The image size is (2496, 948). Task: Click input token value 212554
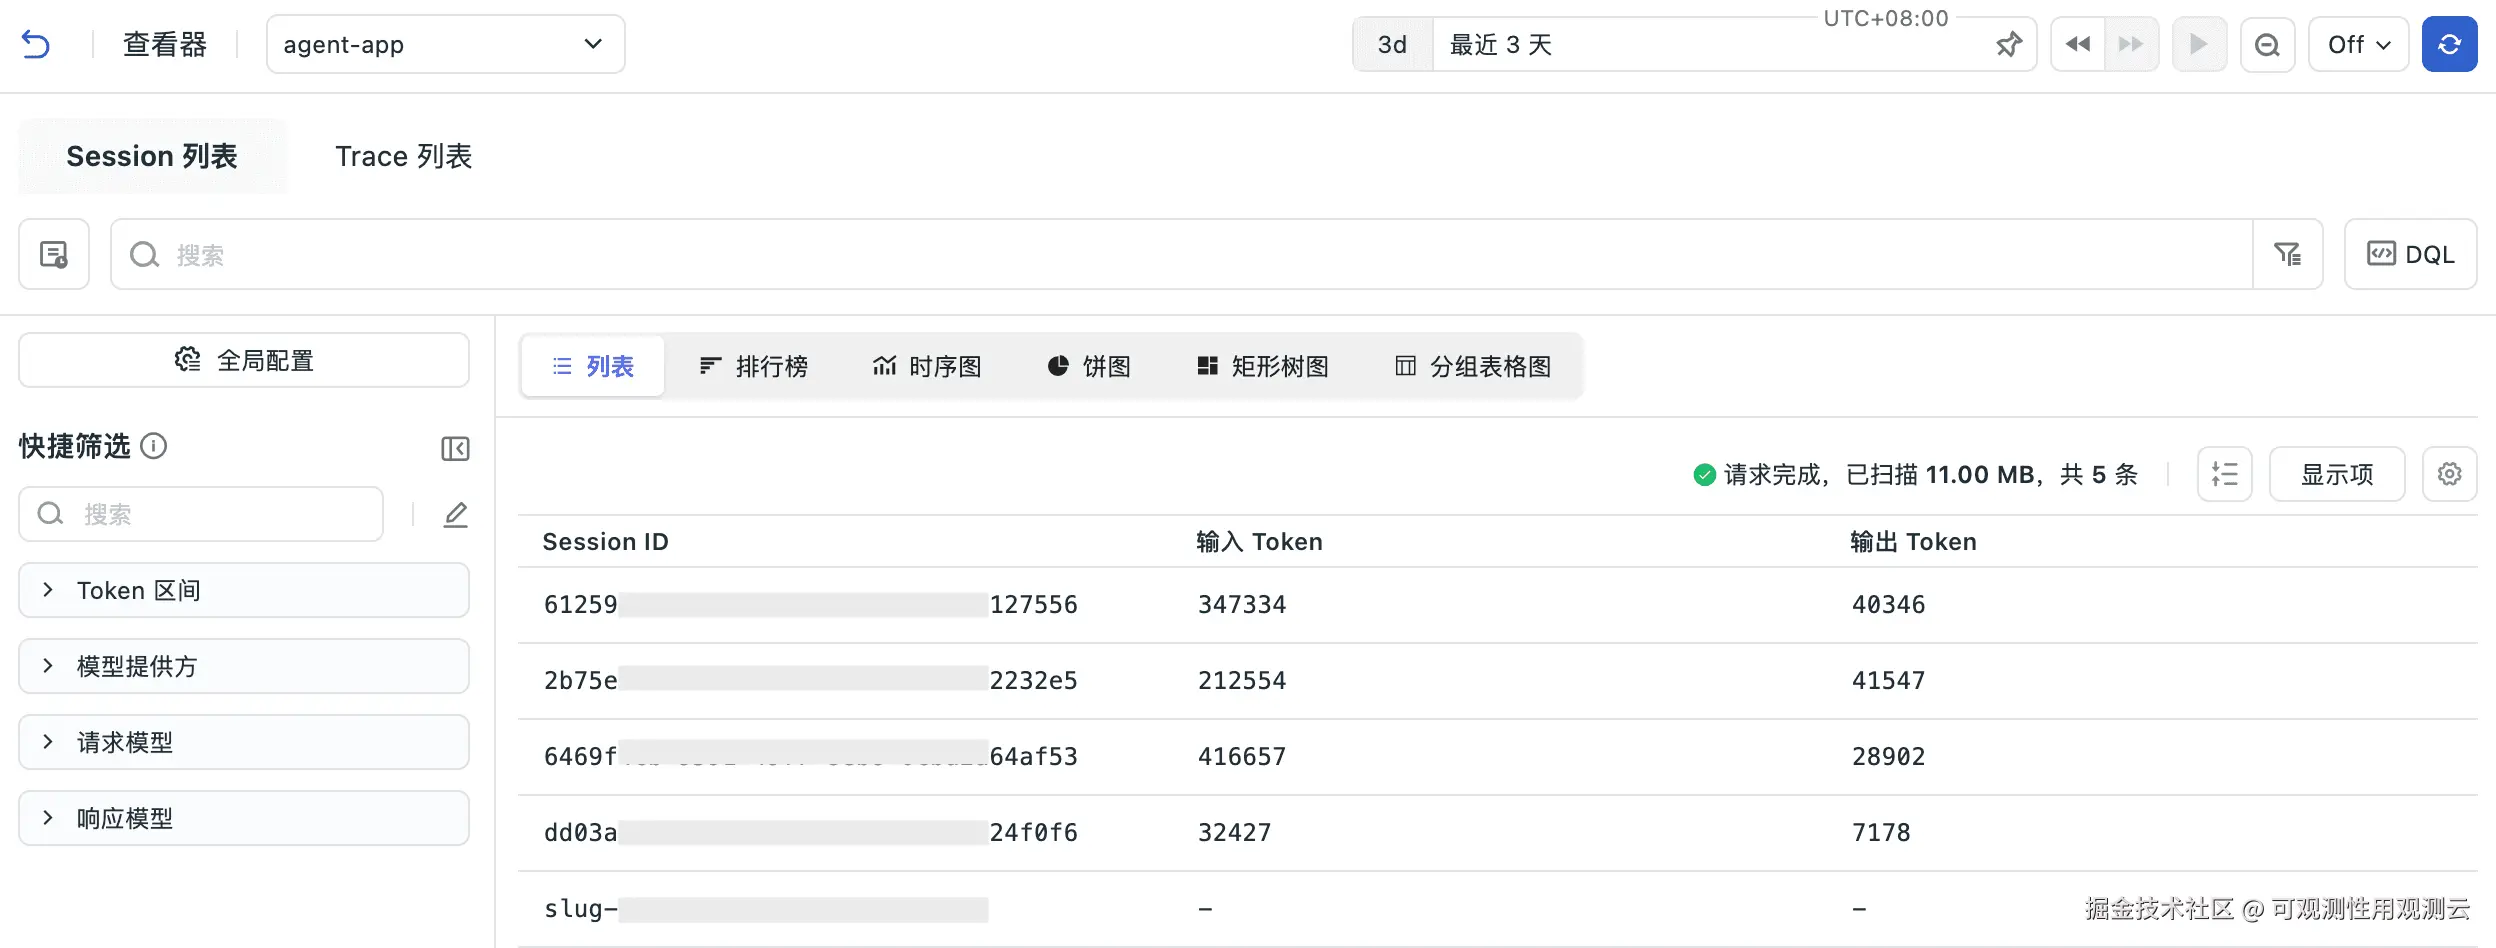pyautogui.click(x=1242, y=681)
